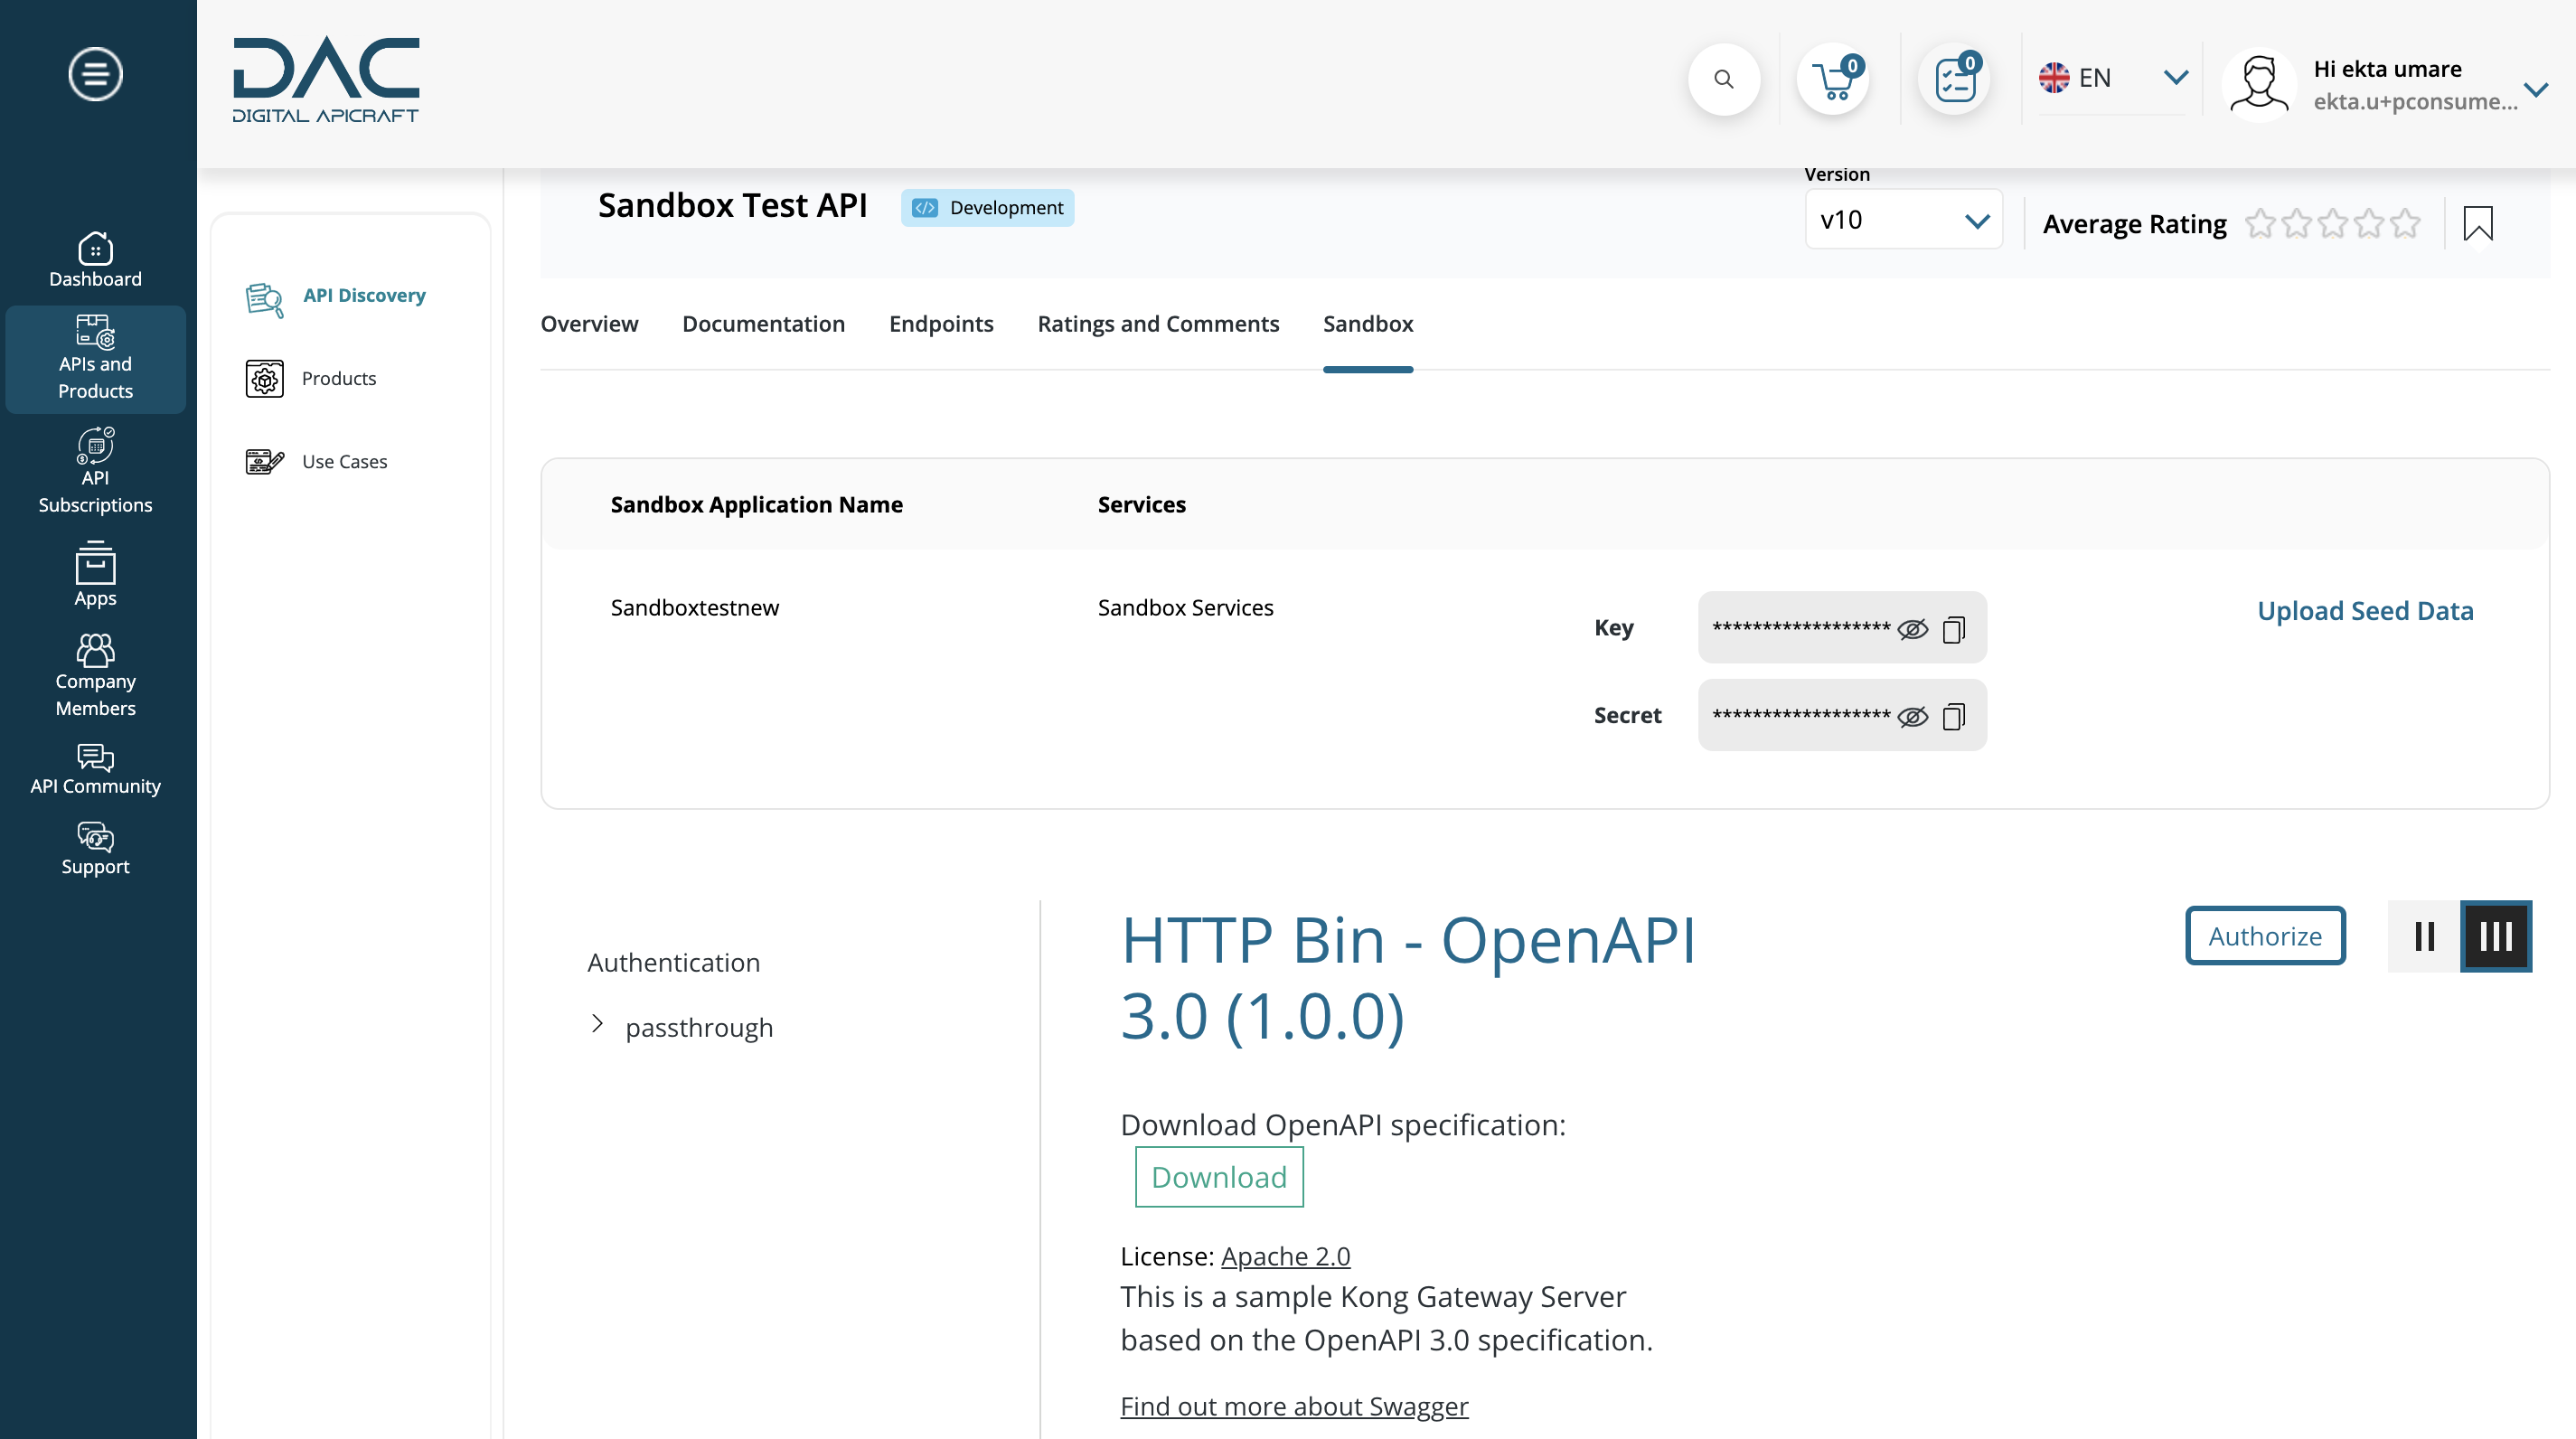The width and height of the screenshot is (2576, 1439).
Task: Rate the API two stars
Action: click(x=2297, y=223)
